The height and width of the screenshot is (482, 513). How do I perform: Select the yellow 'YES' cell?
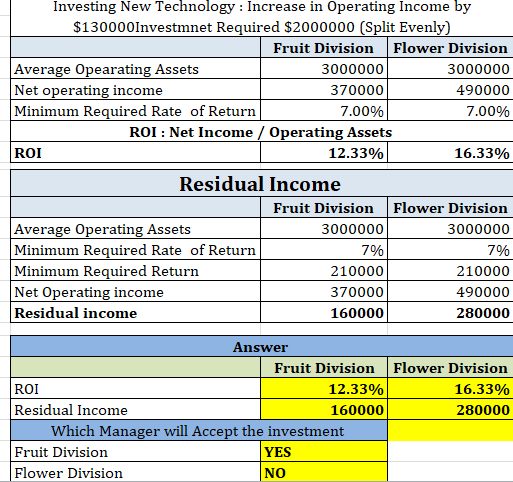pos(324,452)
